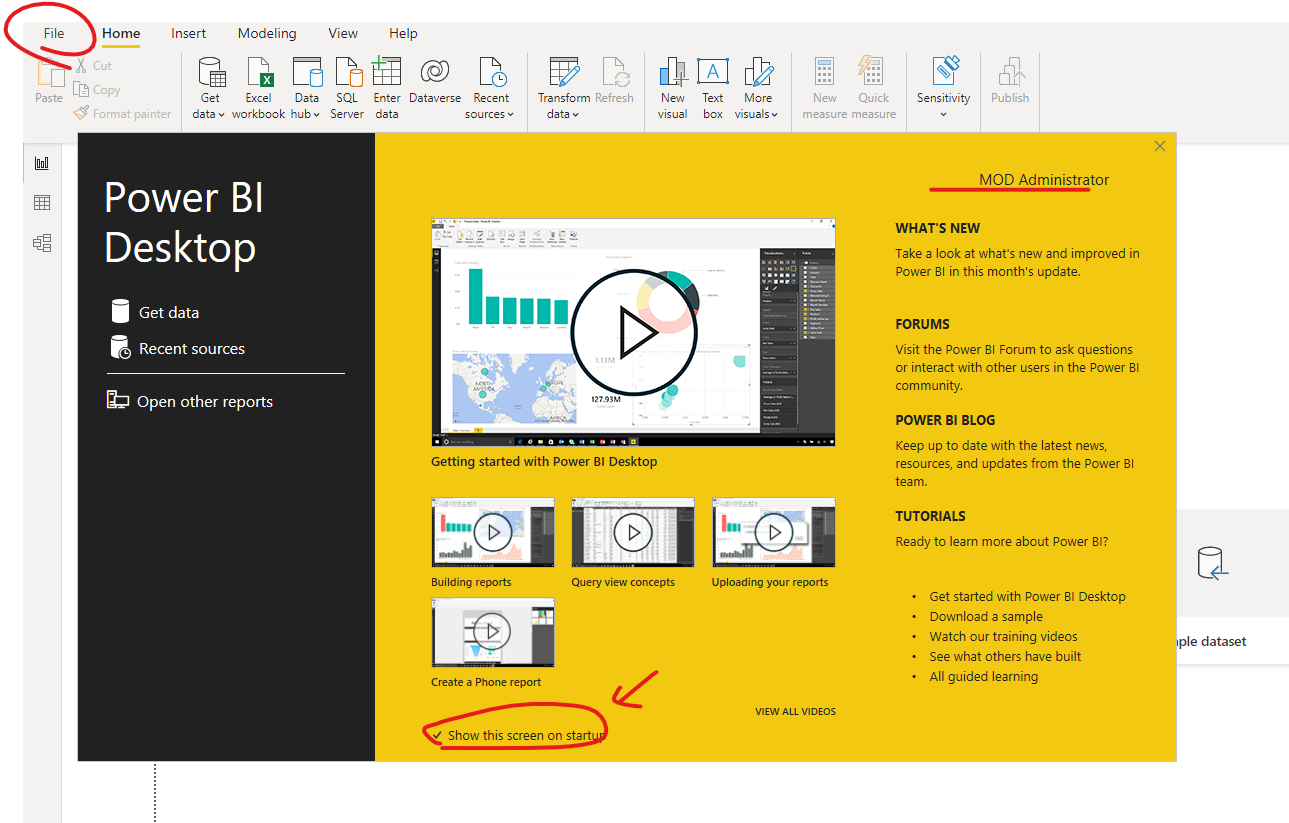Image resolution: width=1289 pixels, height=823 pixels.
Task: Expand the Data hub dropdown
Action: pyautogui.click(x=307, y=88)
